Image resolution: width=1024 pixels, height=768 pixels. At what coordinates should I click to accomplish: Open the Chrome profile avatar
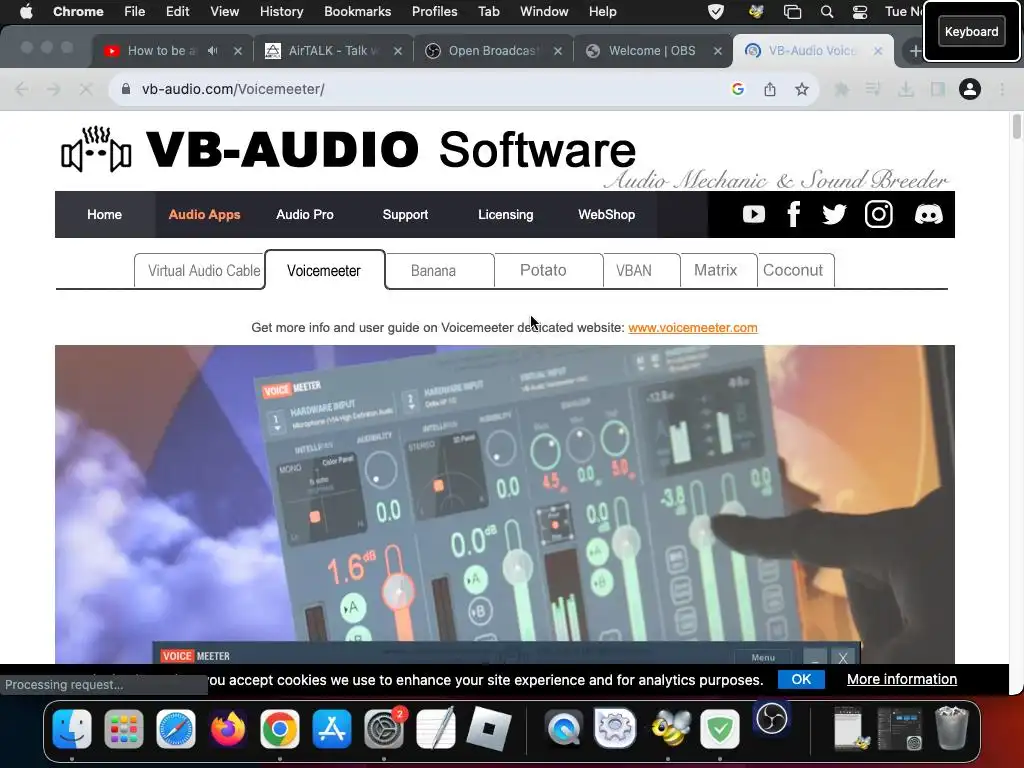[970, 89]
